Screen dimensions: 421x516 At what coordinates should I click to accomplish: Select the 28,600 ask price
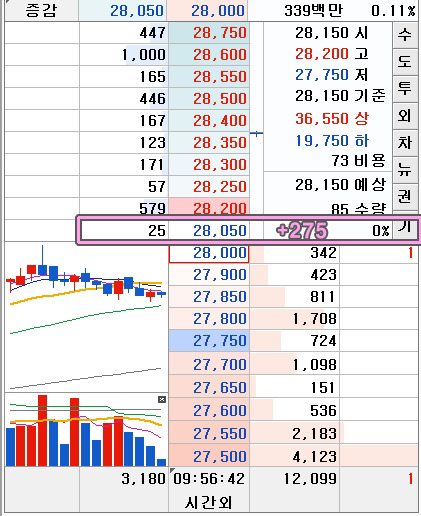[209, 55]
